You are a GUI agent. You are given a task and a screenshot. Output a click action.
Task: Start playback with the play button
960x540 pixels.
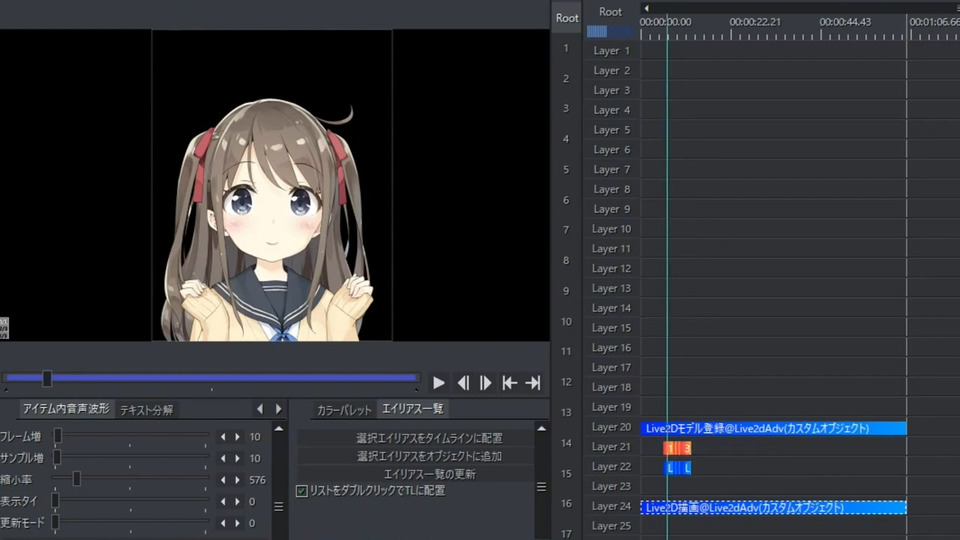click(438, 383)
